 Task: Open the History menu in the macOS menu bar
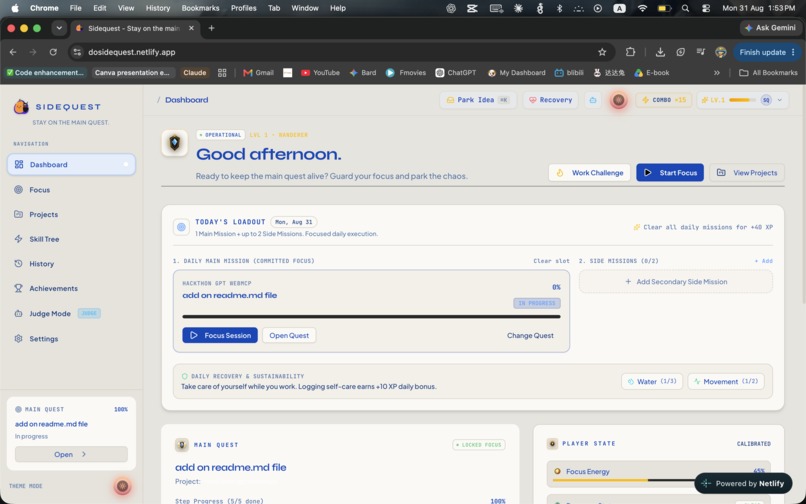click(x=158, y=8)
